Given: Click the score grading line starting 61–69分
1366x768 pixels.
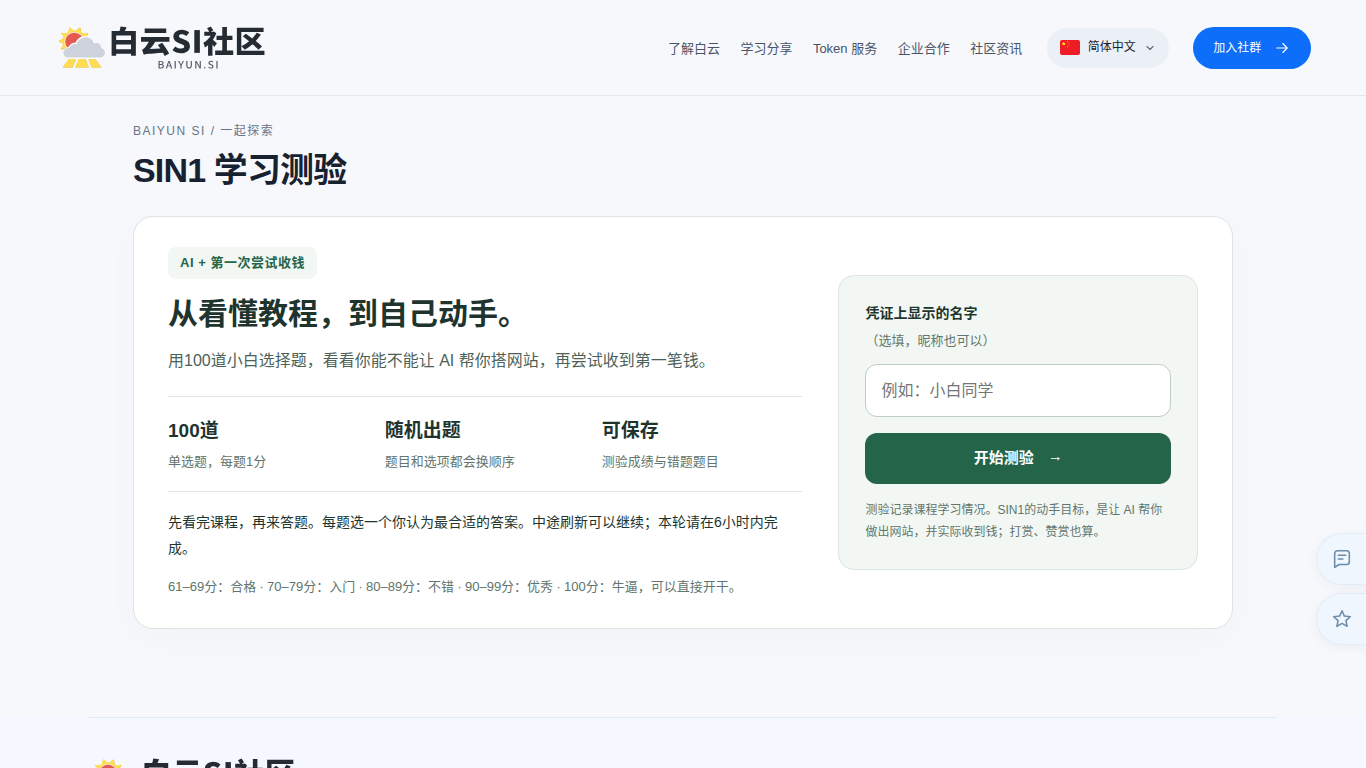Looking at the screenshot, I should [x=454, y=587].
